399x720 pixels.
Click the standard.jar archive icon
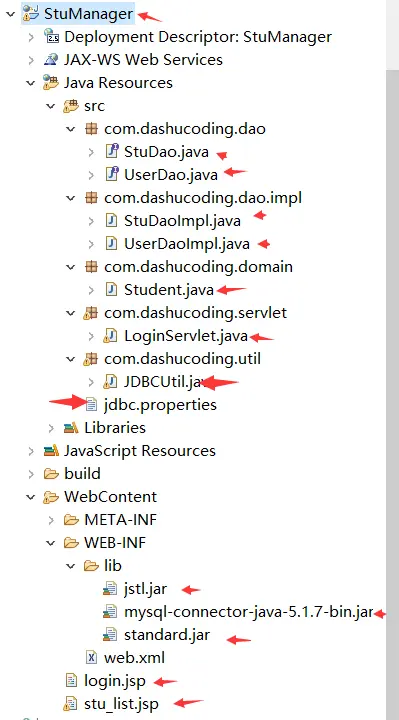(110, 635)
